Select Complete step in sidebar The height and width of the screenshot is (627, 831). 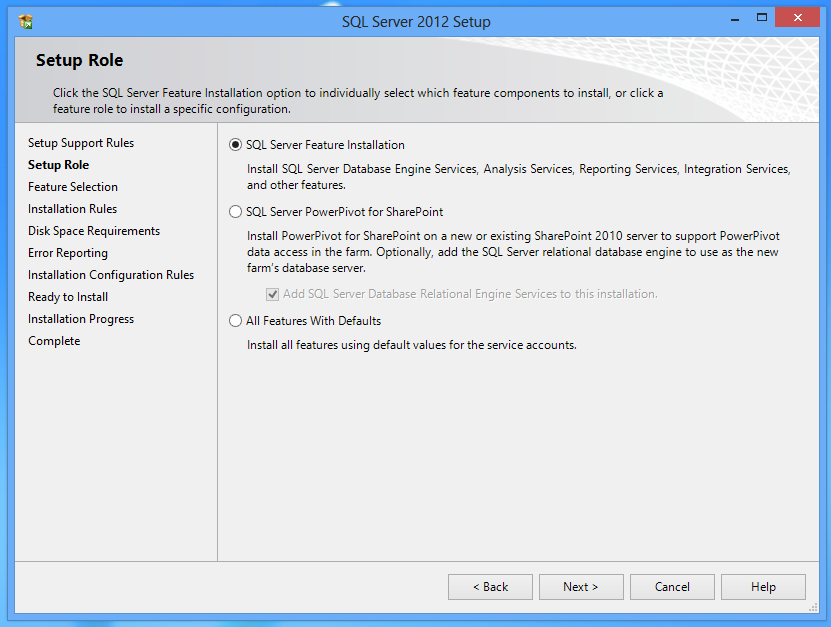tap(54, 341)
